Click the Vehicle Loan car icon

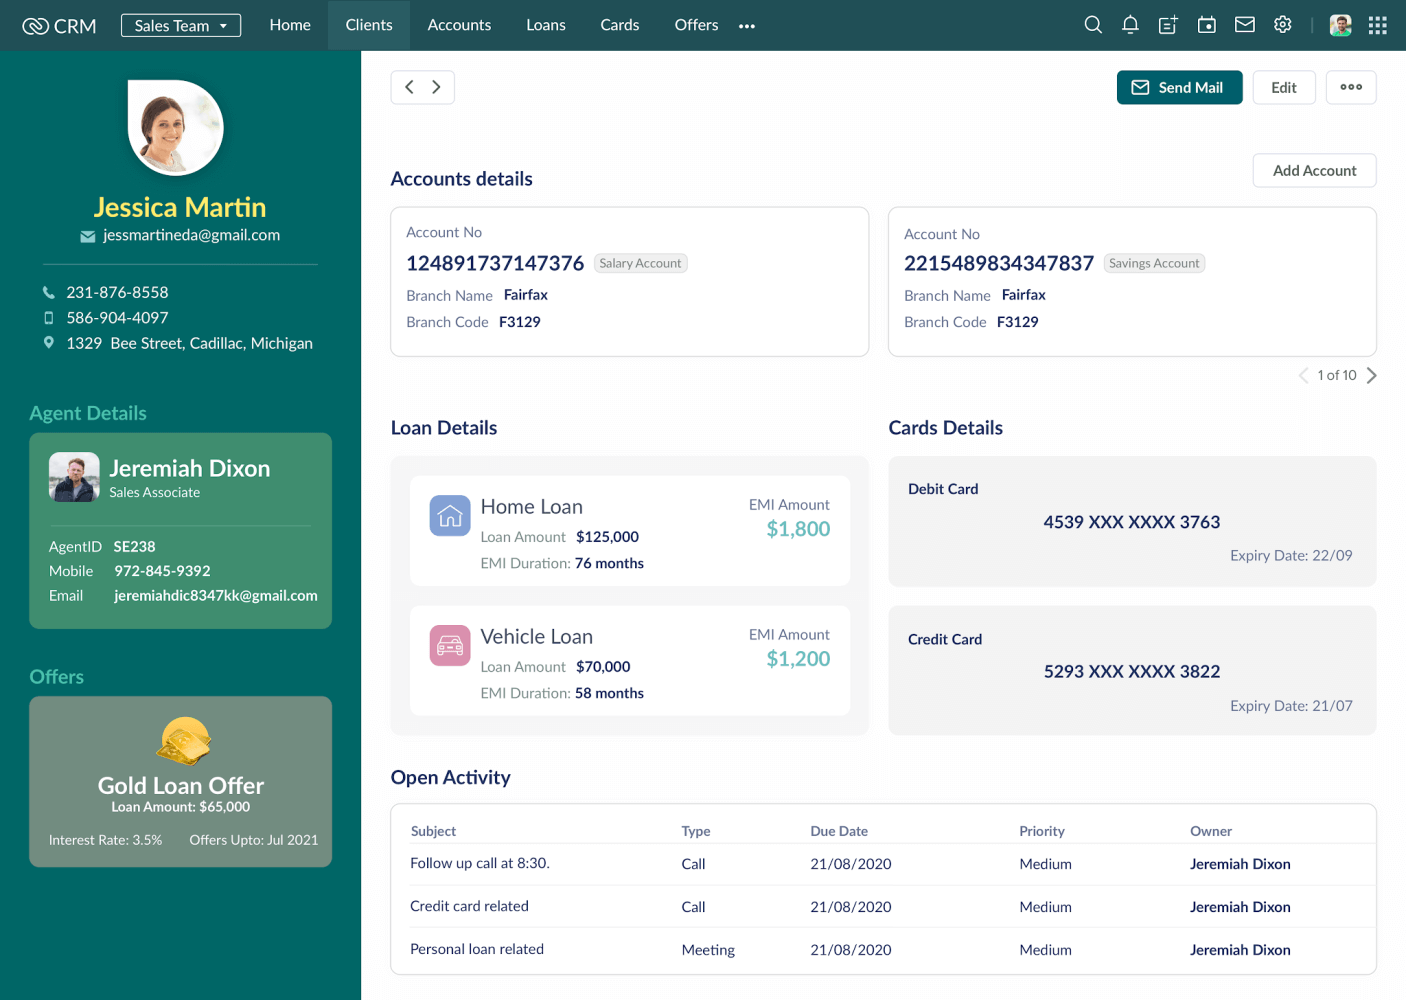[x=450, y=646]
